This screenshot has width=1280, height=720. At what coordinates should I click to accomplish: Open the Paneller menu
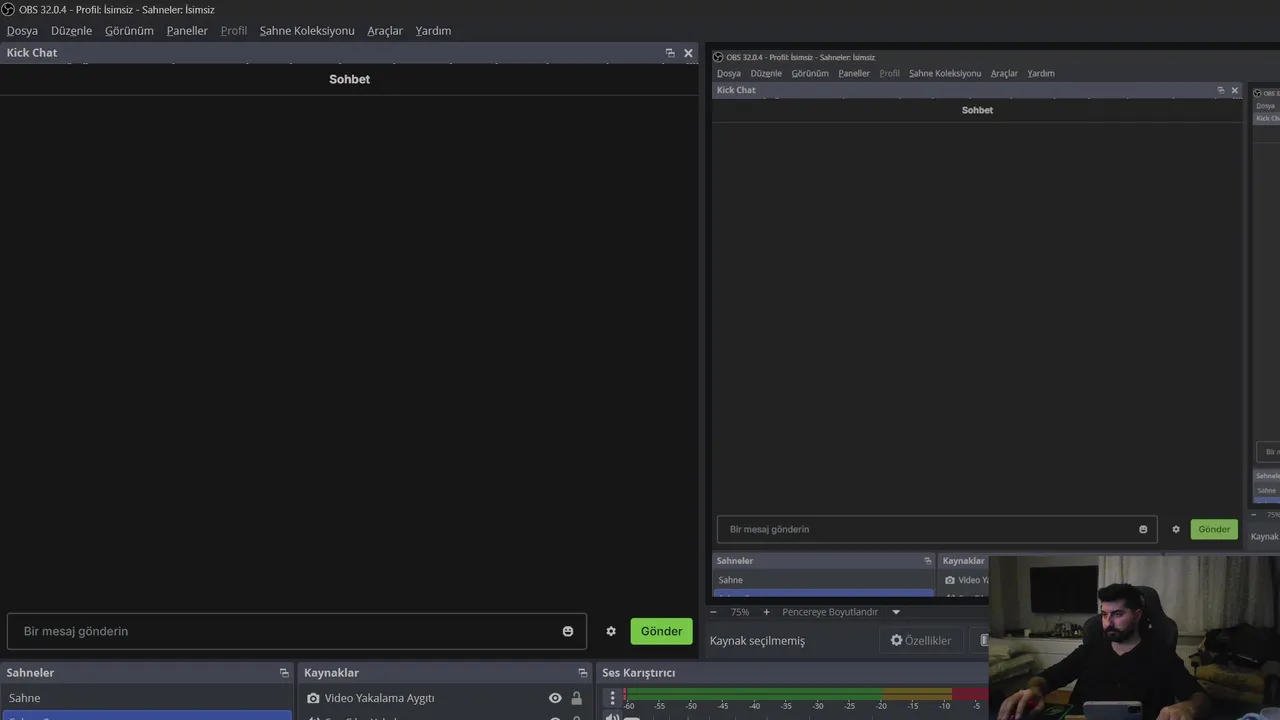[x=187, y=31]
